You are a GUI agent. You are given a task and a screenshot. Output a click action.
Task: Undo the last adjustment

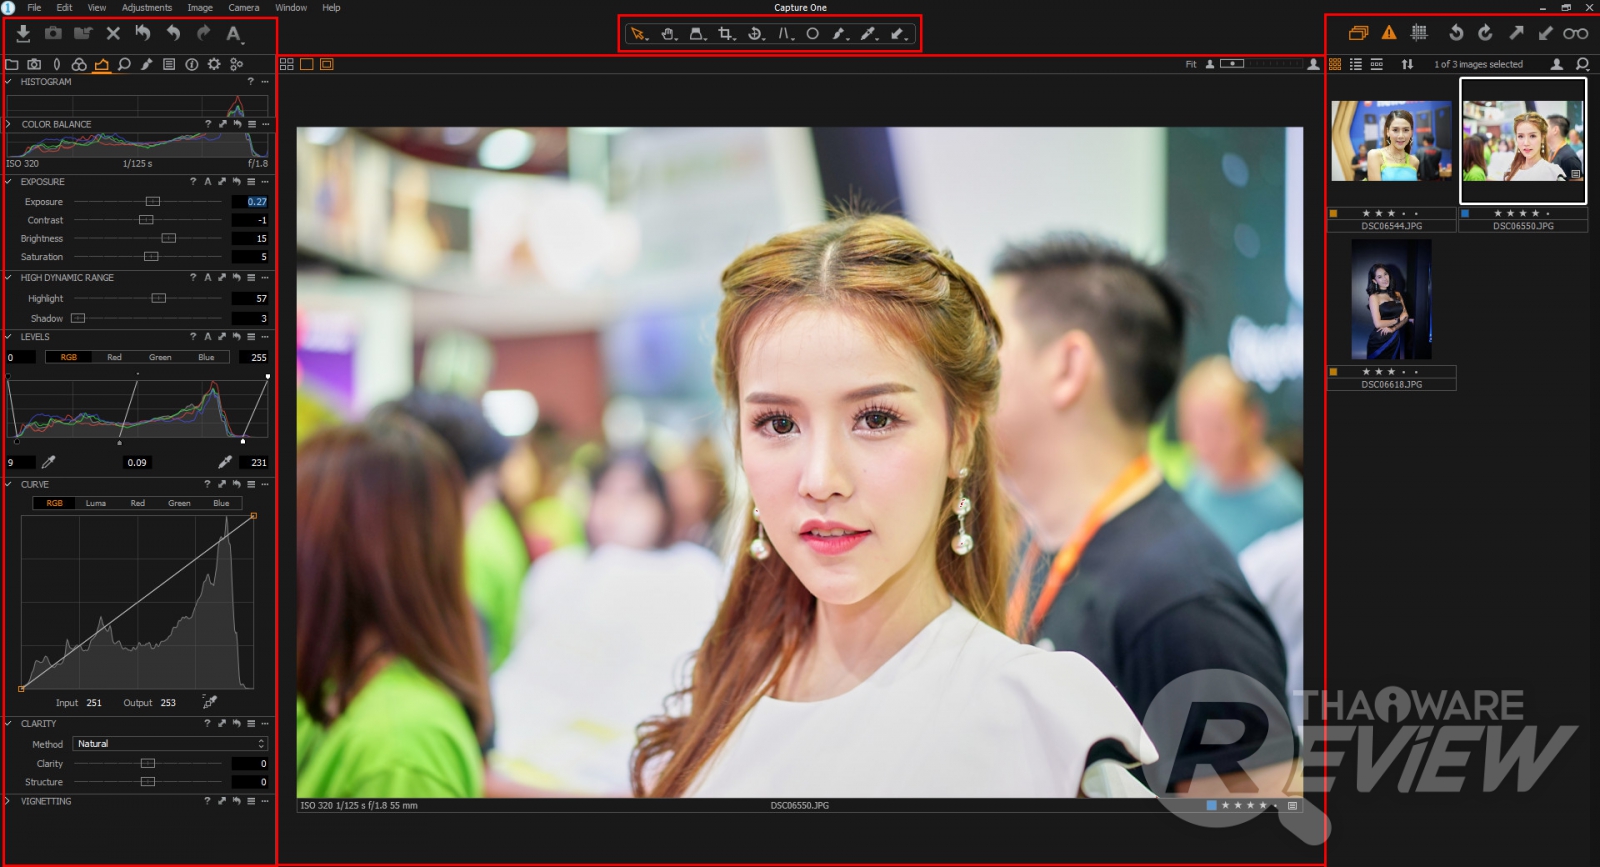coord(173,33)
